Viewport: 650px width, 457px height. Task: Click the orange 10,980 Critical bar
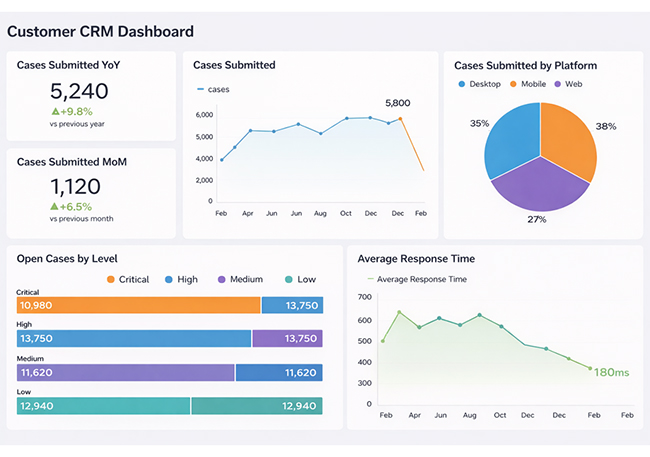pos(138,305)
